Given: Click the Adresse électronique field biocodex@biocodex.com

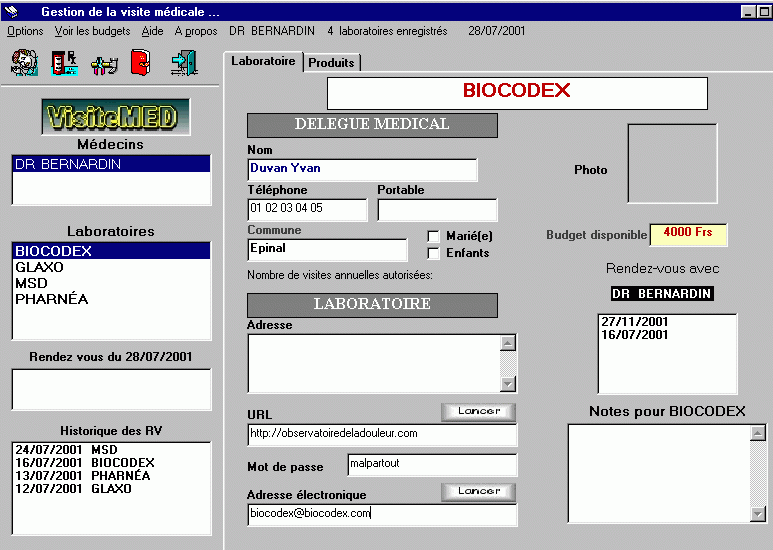Looking at the screenshot, I should 382,515.
